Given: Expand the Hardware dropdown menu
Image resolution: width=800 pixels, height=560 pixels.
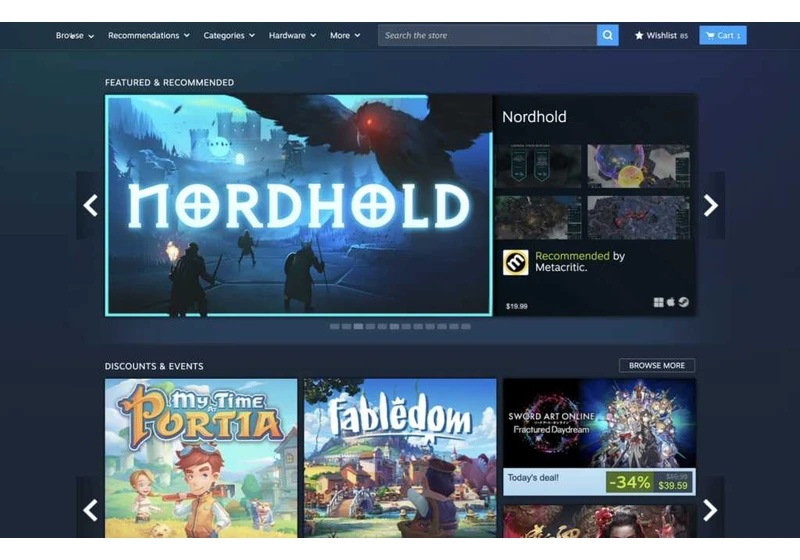Looking at the screenshot, I should click(x=292, y=35).
